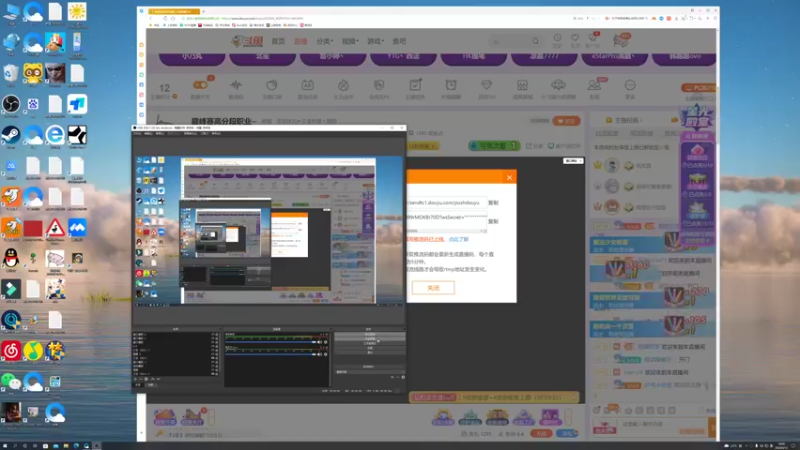Go to 首页 in Douyu nav
The height and width of the screenshot is (450, 800).
click(278, 41)
